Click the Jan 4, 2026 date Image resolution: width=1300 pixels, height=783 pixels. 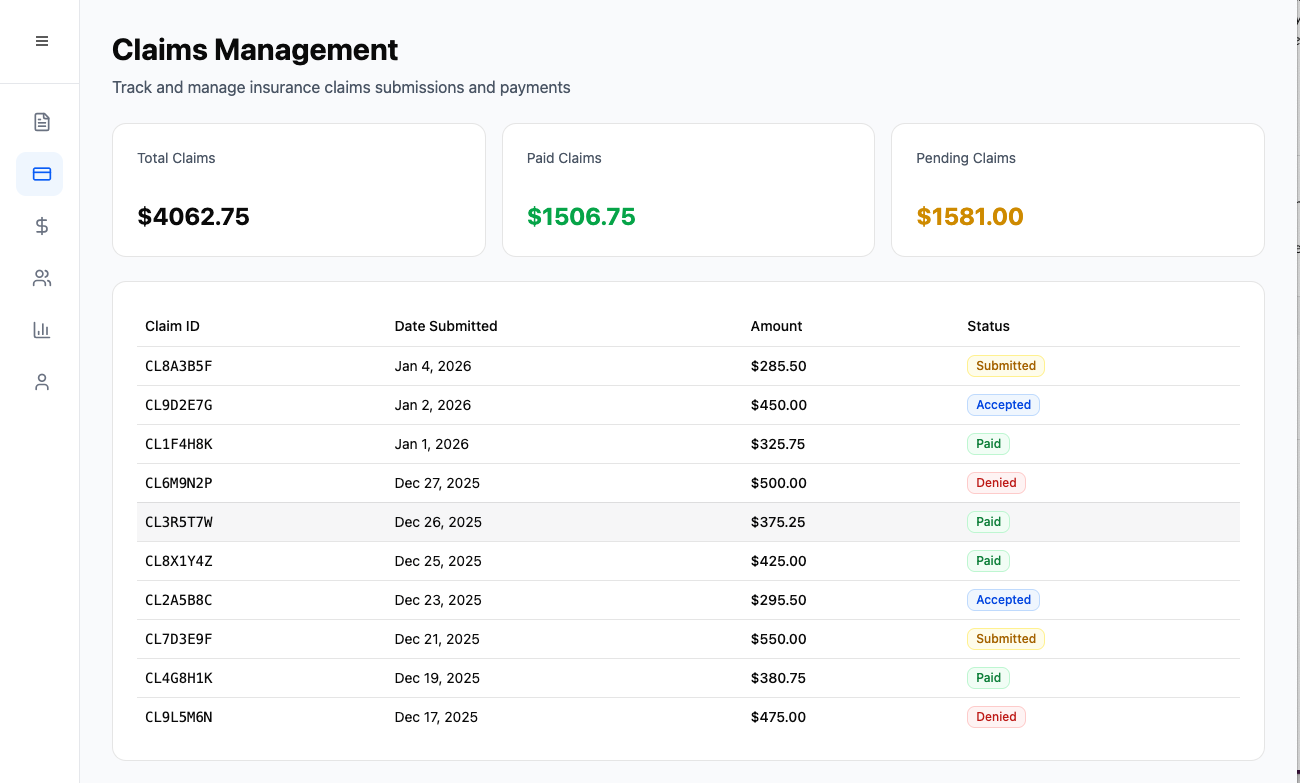[433, 366]
